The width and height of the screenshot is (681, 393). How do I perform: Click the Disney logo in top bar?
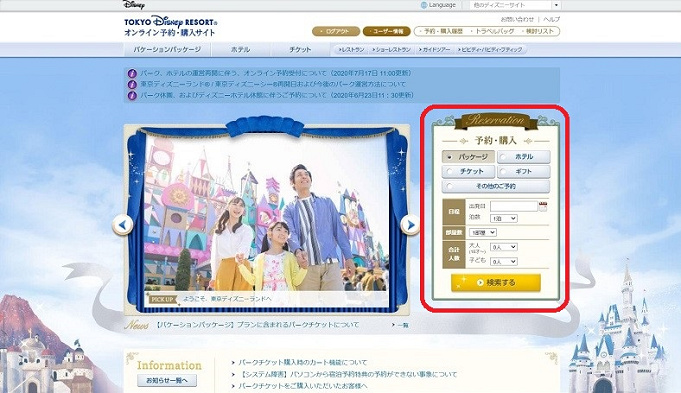pyautogui.click(x=134, y=5)
